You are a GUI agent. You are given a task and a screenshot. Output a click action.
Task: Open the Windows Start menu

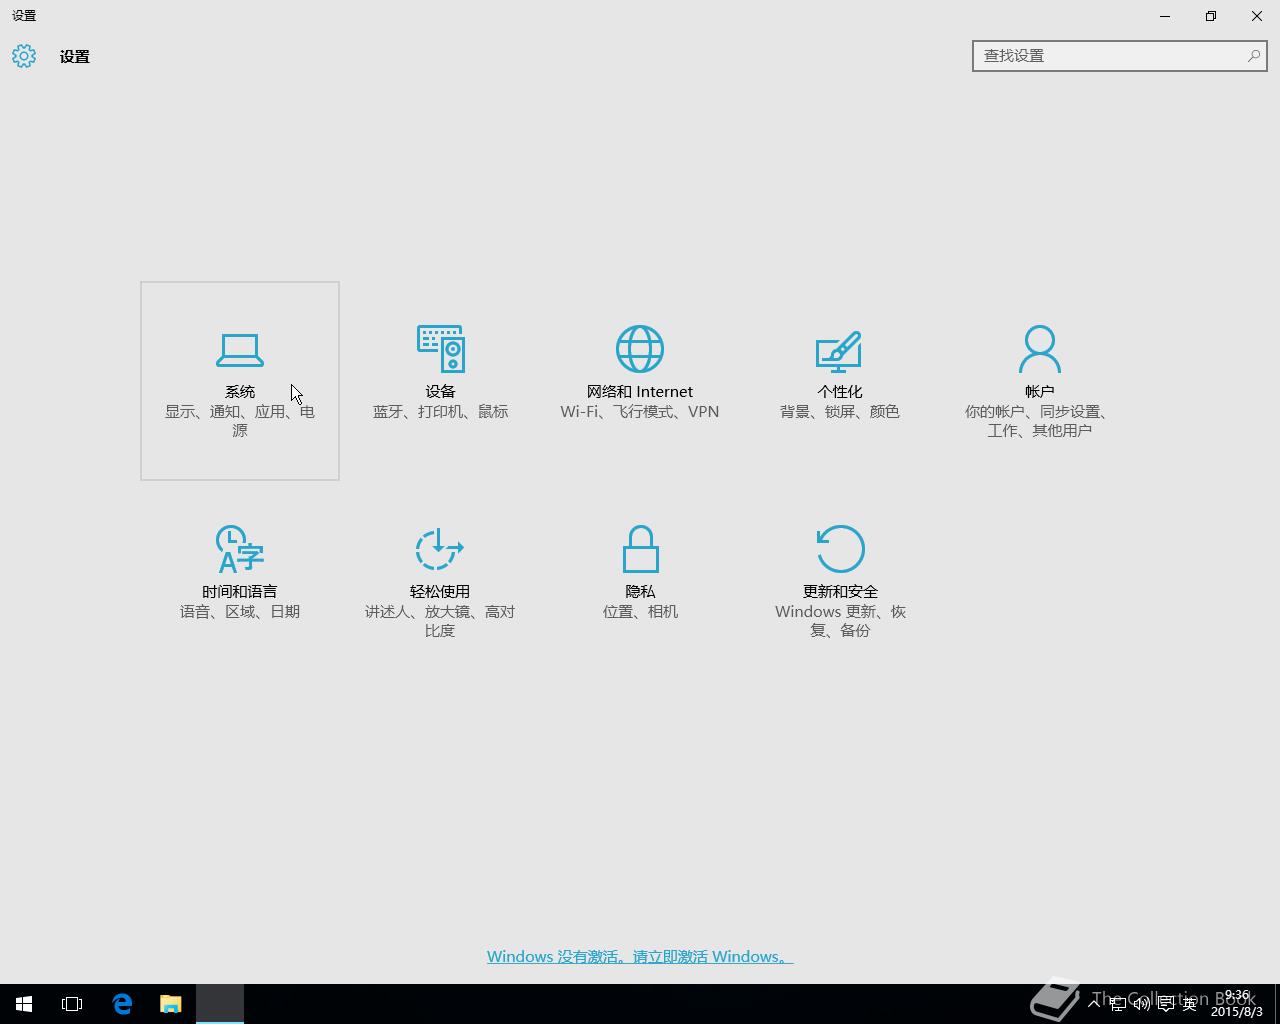(x=24, y=1004)
